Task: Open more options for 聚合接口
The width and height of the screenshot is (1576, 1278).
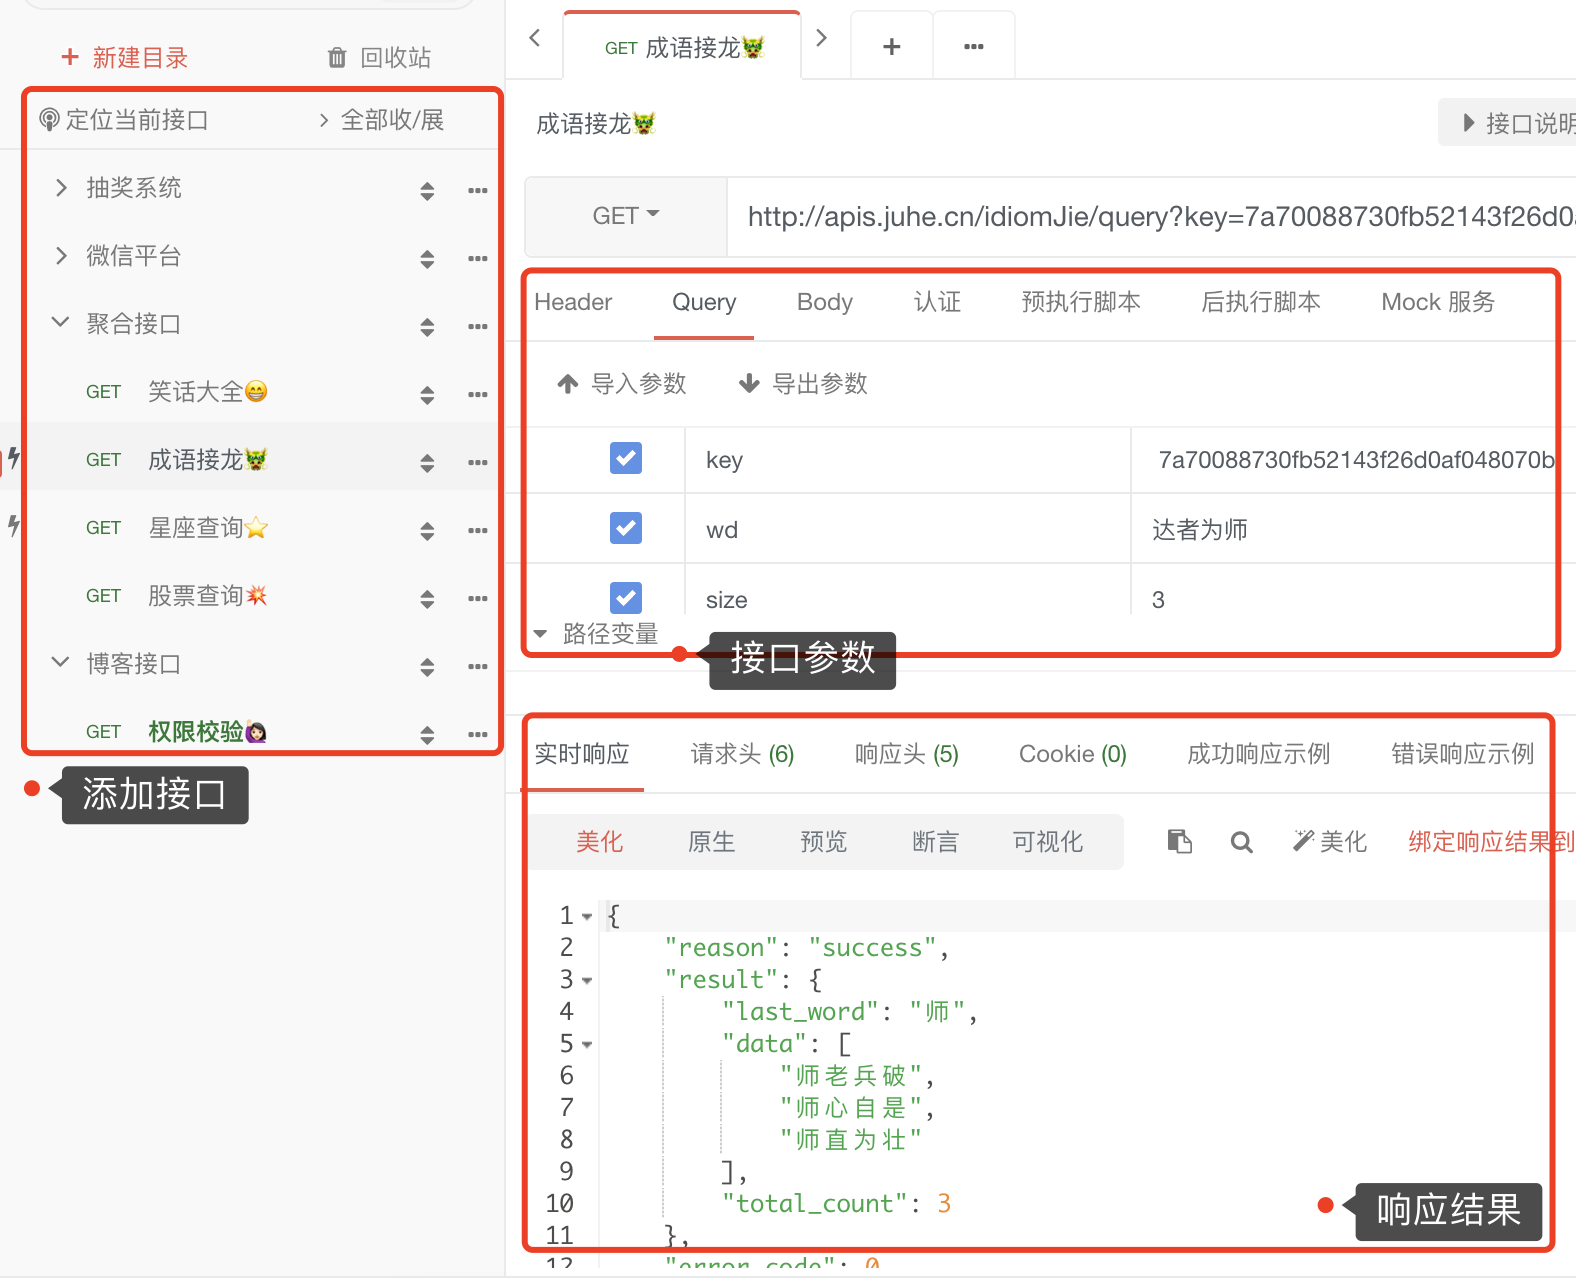Action: click(478, 326)
